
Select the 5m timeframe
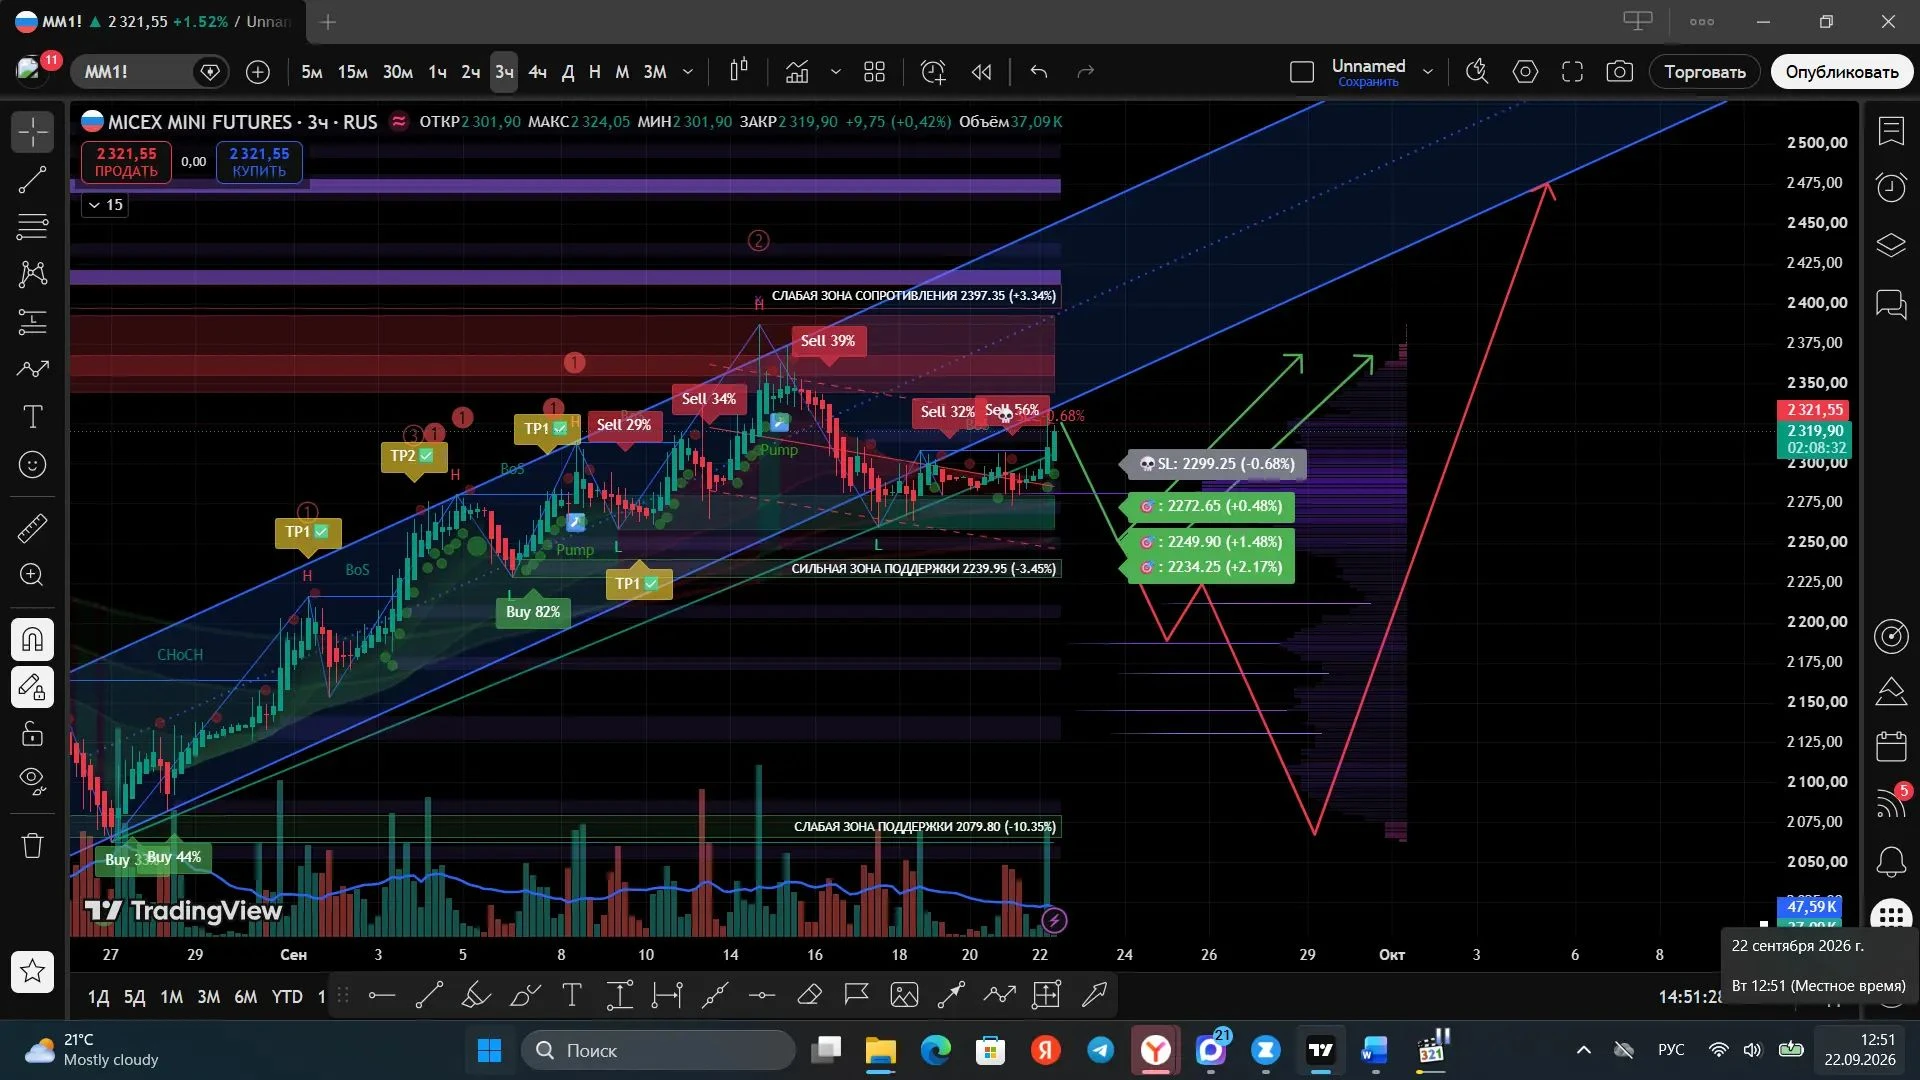[312, 72]
